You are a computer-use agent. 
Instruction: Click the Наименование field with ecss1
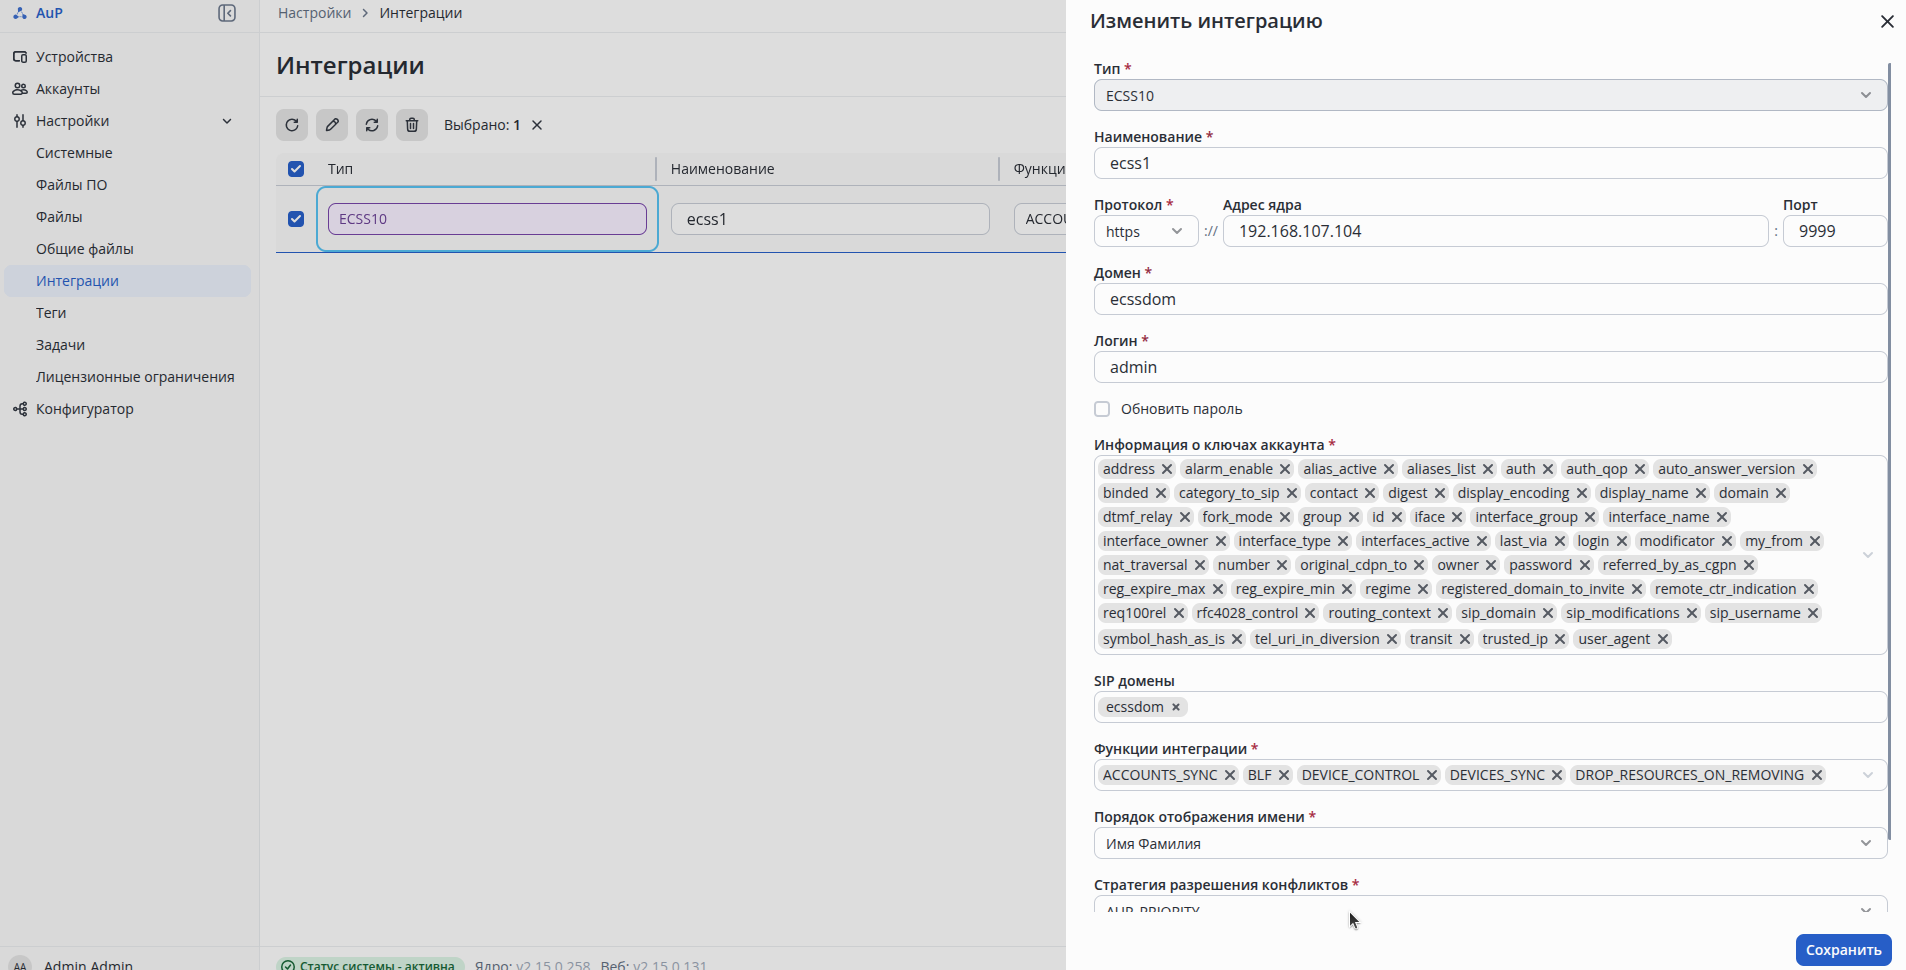tap(1490, 163)
